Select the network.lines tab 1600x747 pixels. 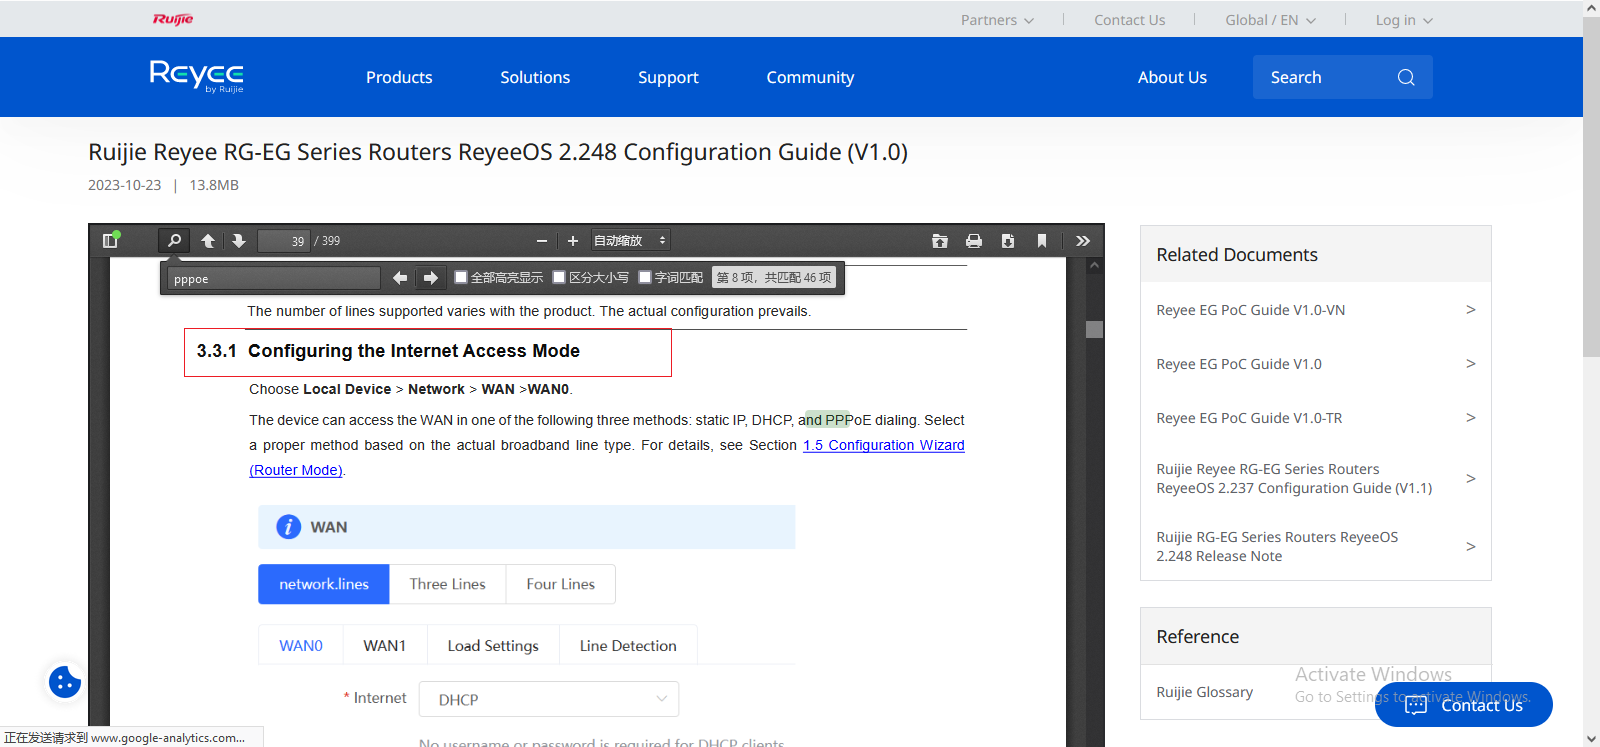323,584
